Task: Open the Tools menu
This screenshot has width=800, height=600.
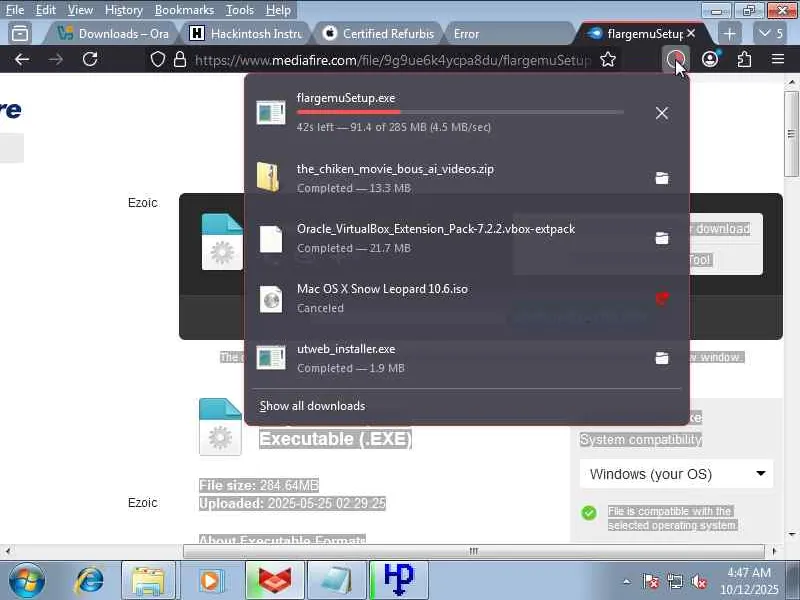Action: point(240,10)
